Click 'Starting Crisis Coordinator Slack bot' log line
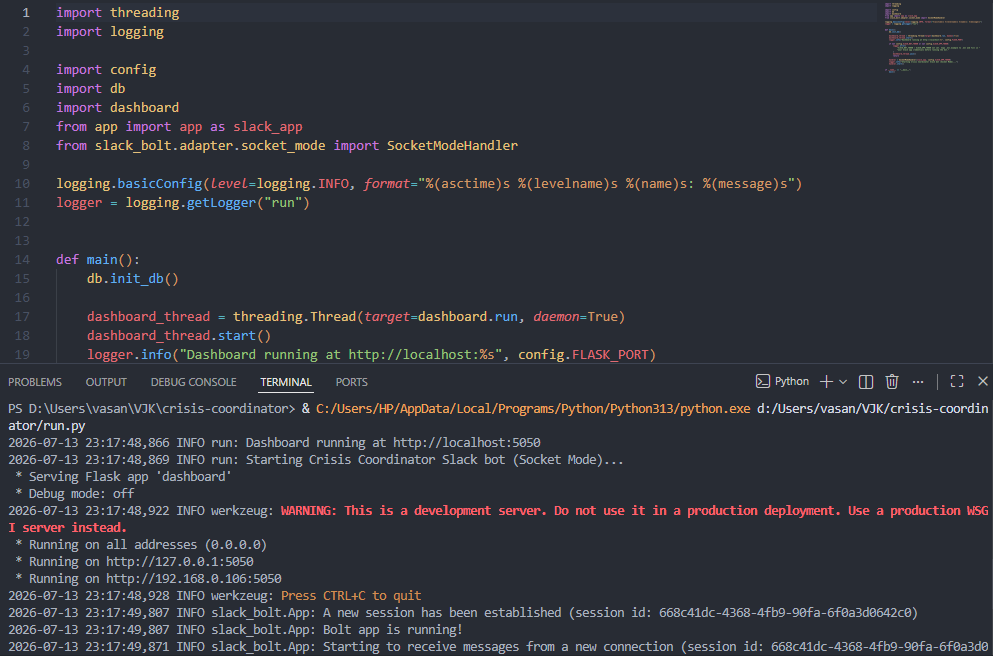993x656 pixels. [x=316, y=459]
